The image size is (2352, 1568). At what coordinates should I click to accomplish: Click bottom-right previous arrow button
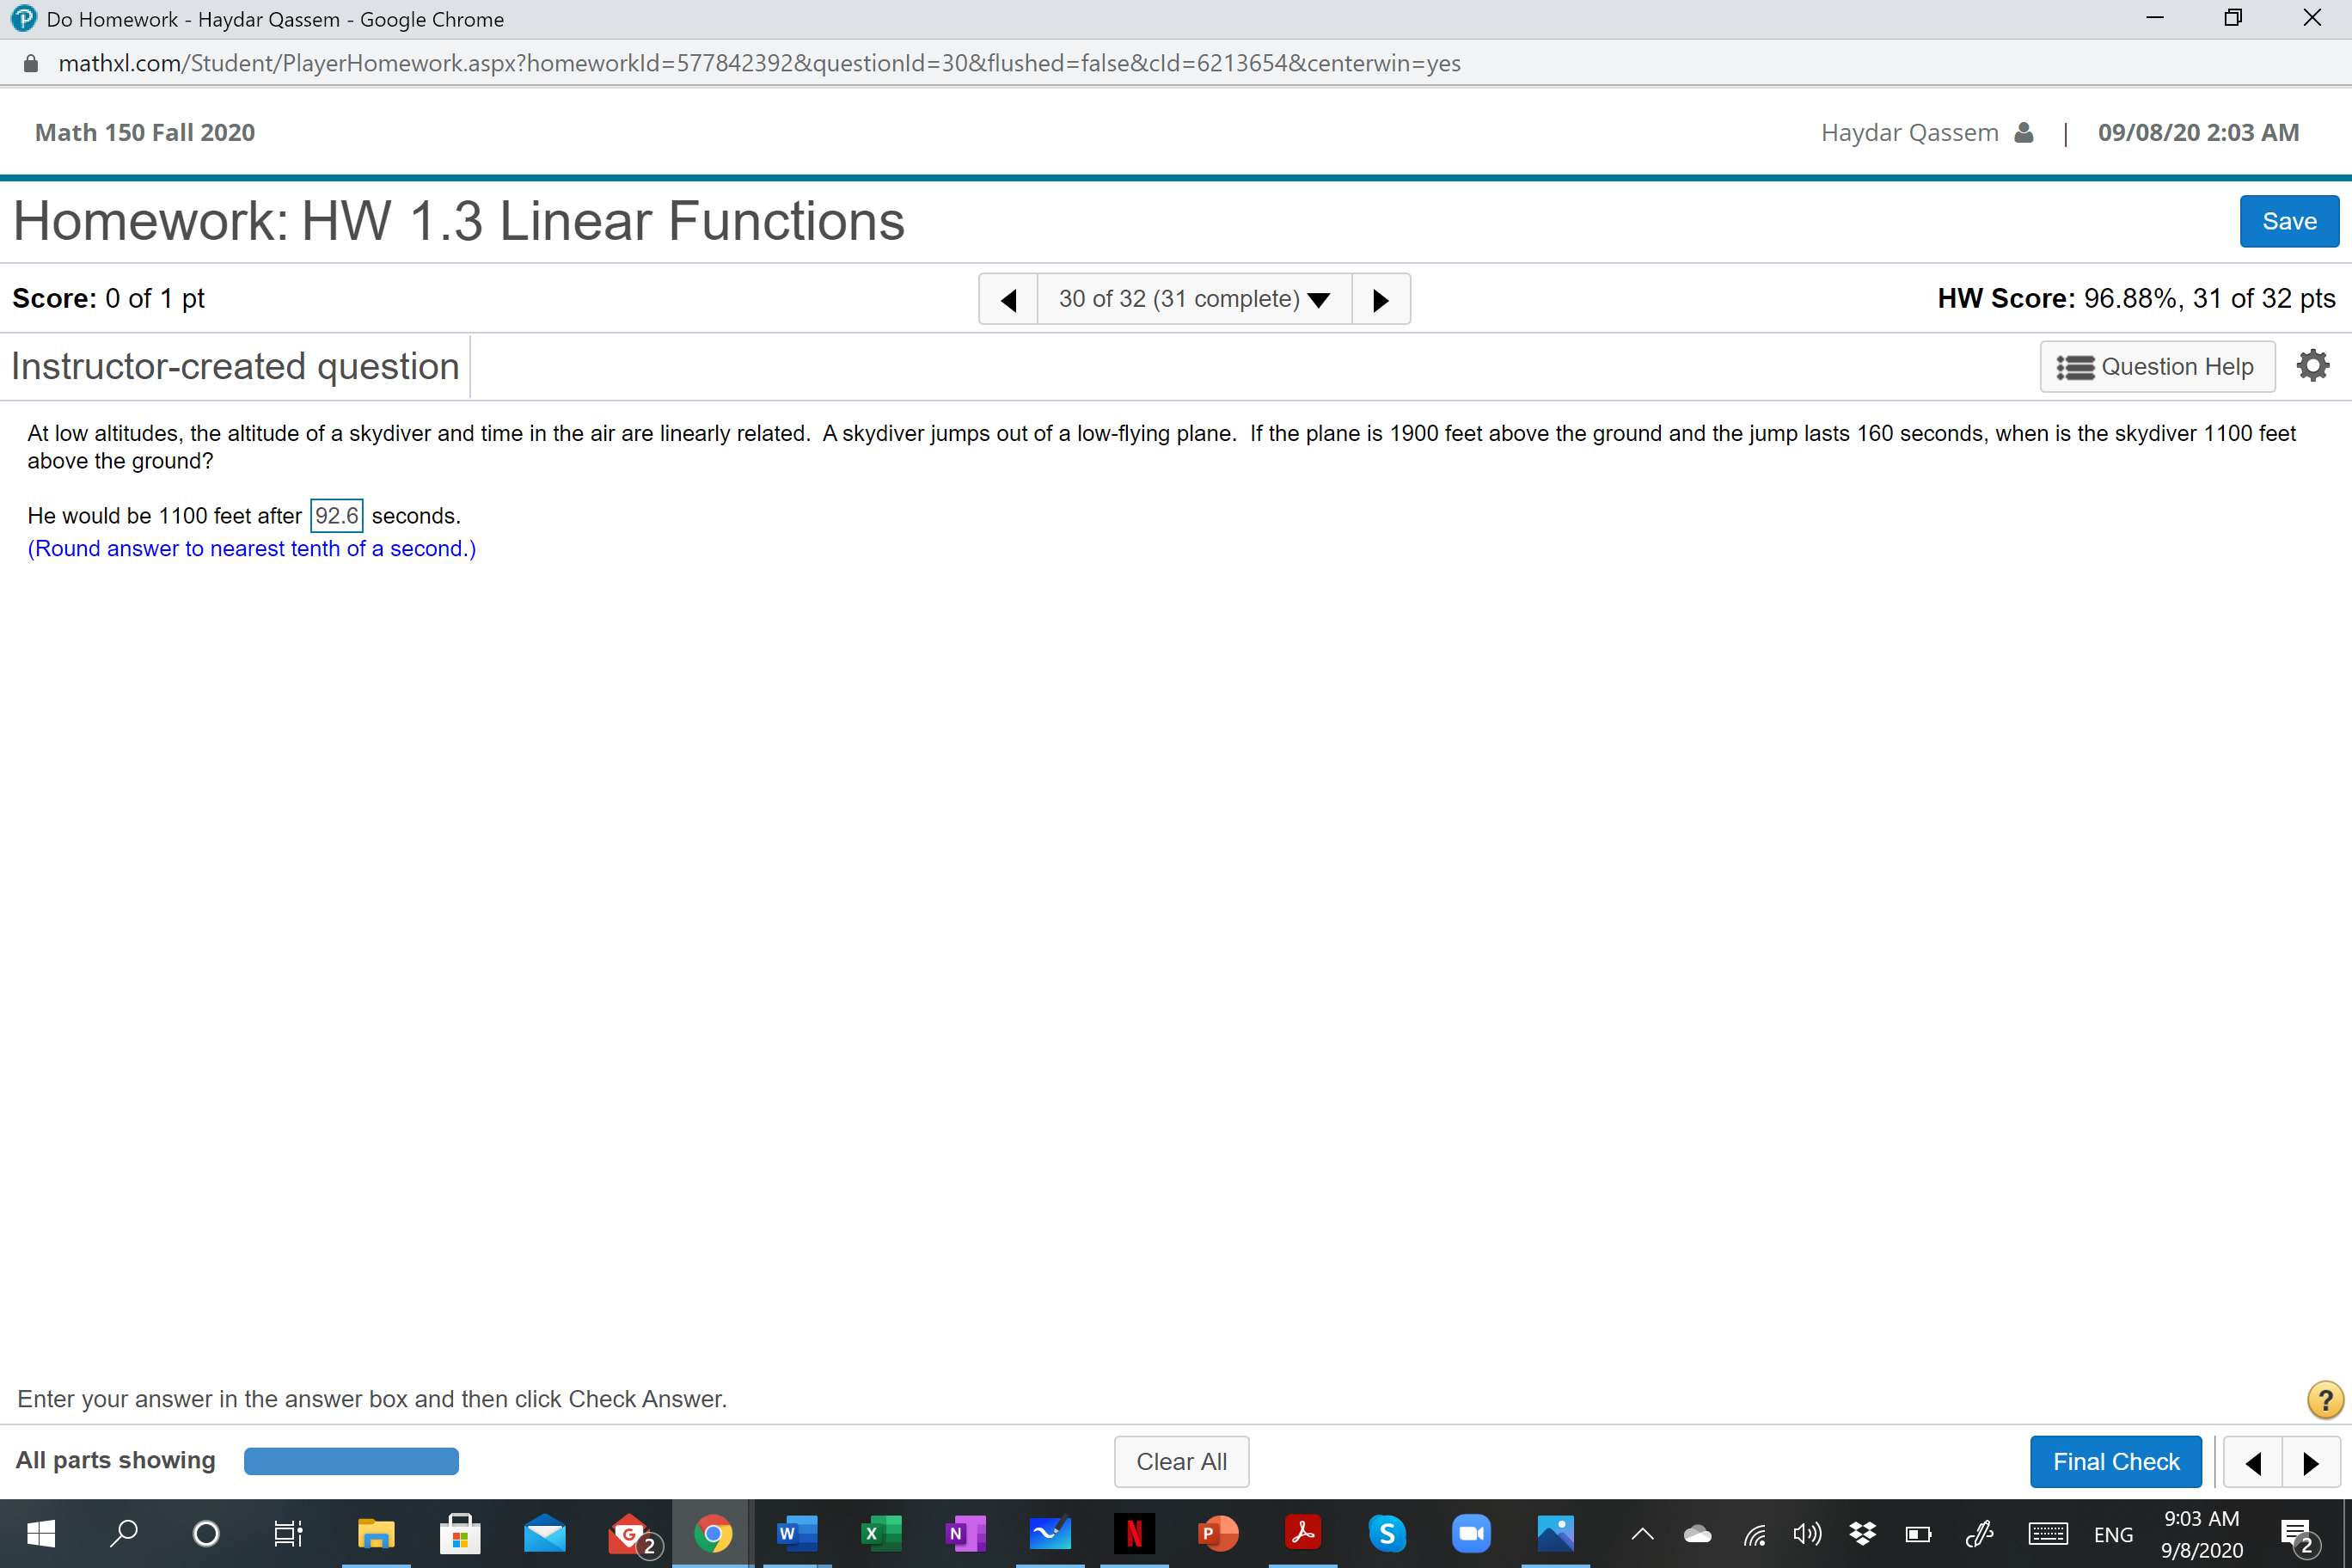[2252, 1462]
